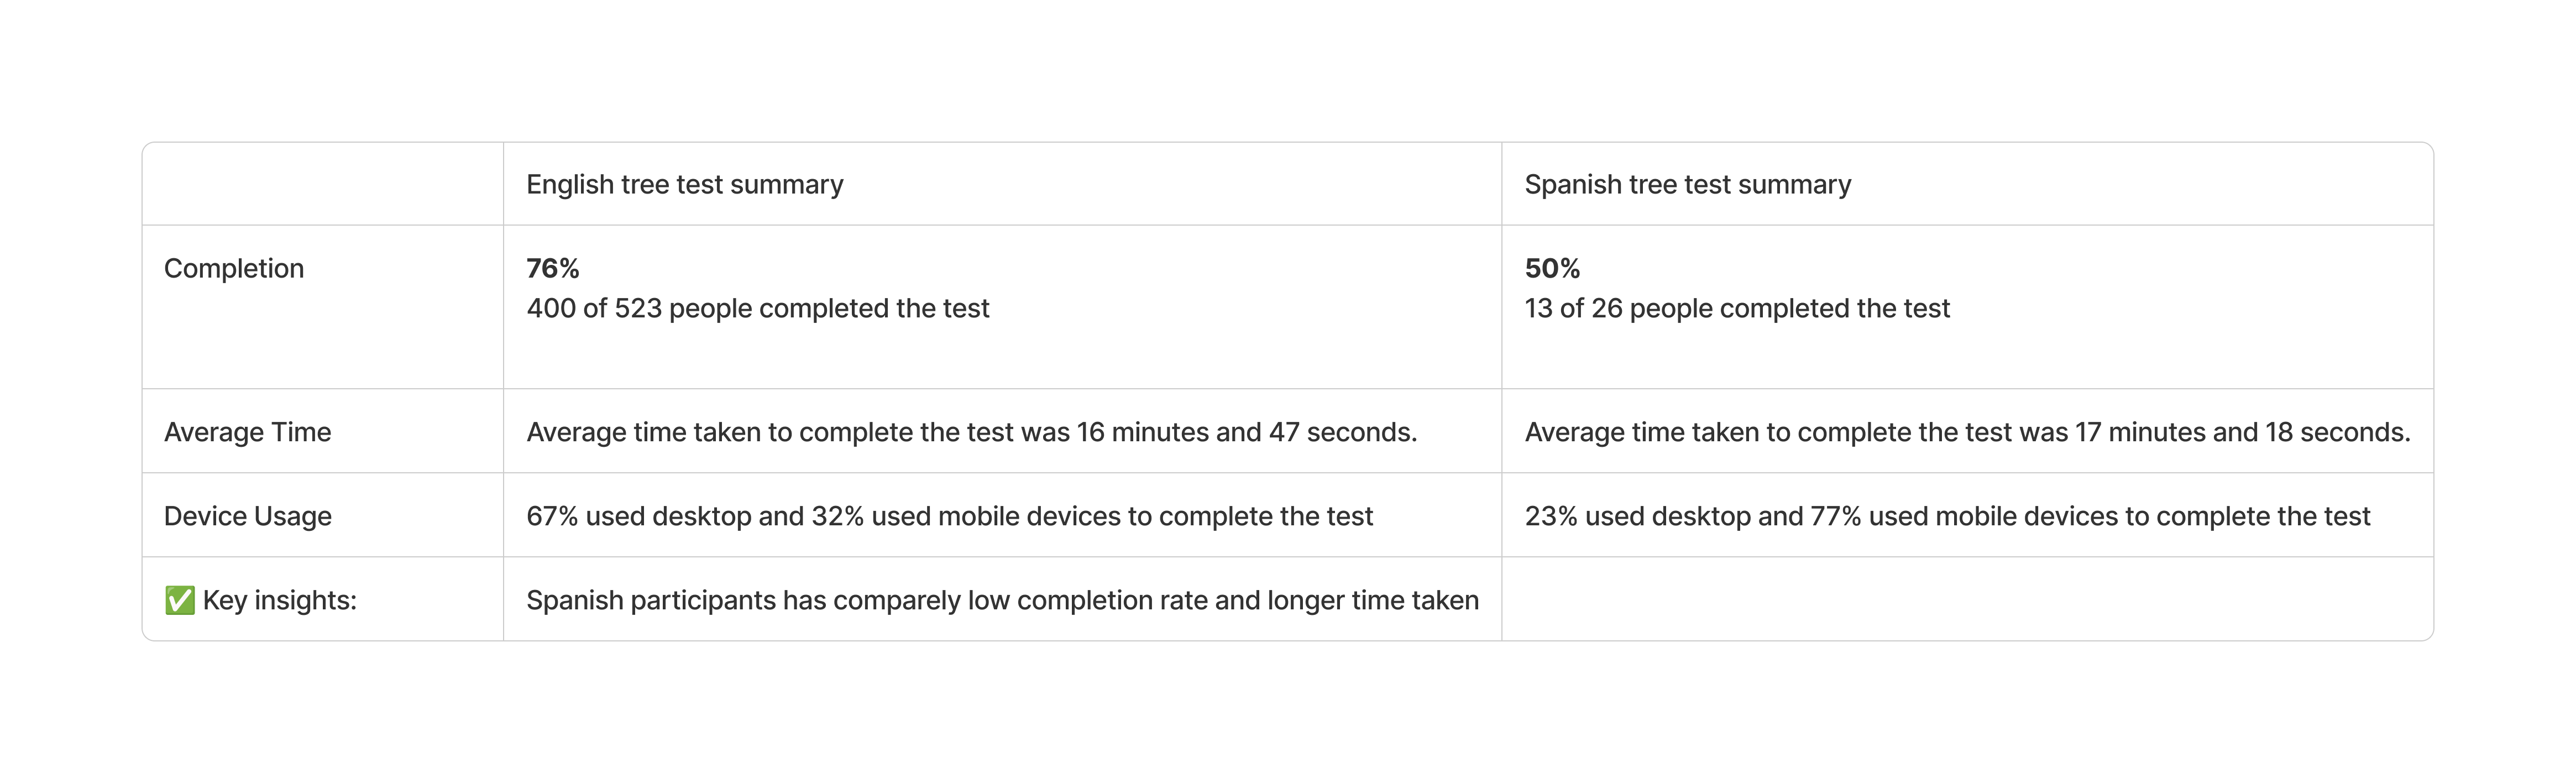Viewport: 2576px width, 783px height.
Task: Click the text 13 of 26 people completed
Action: point(1736,309)
